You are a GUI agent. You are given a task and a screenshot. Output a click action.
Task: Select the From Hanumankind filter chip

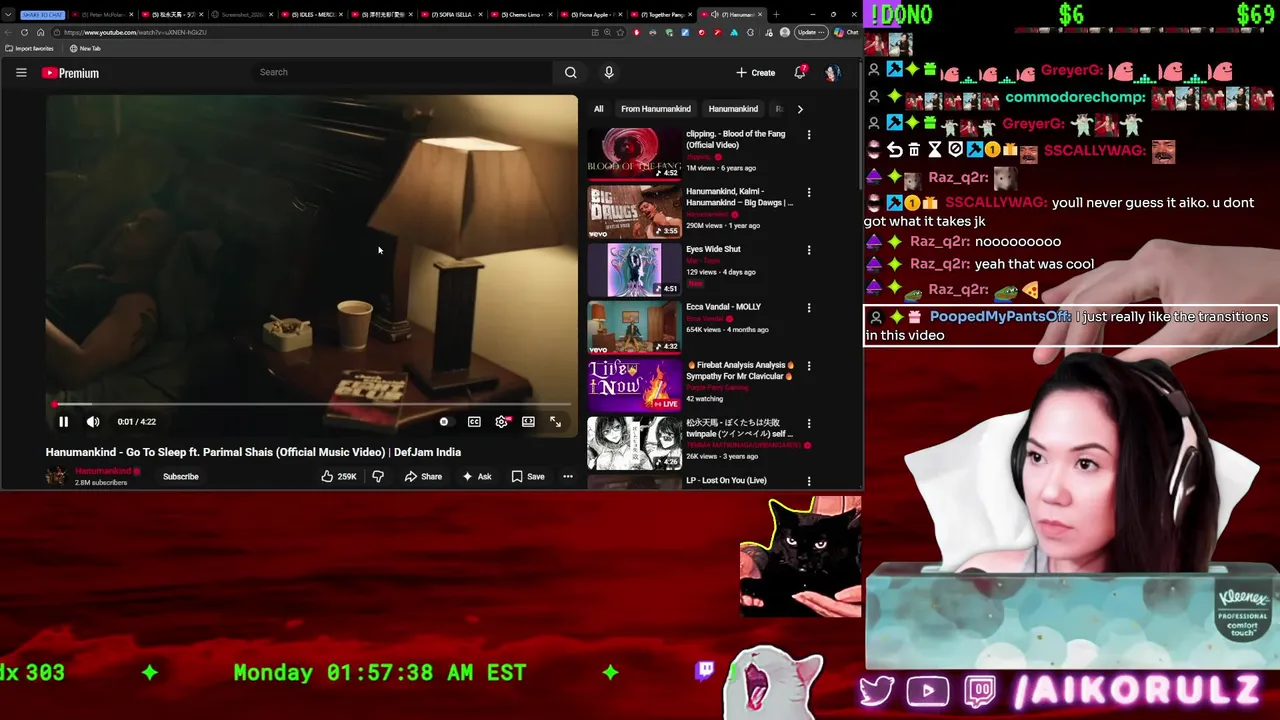click(x=656, y=109)
